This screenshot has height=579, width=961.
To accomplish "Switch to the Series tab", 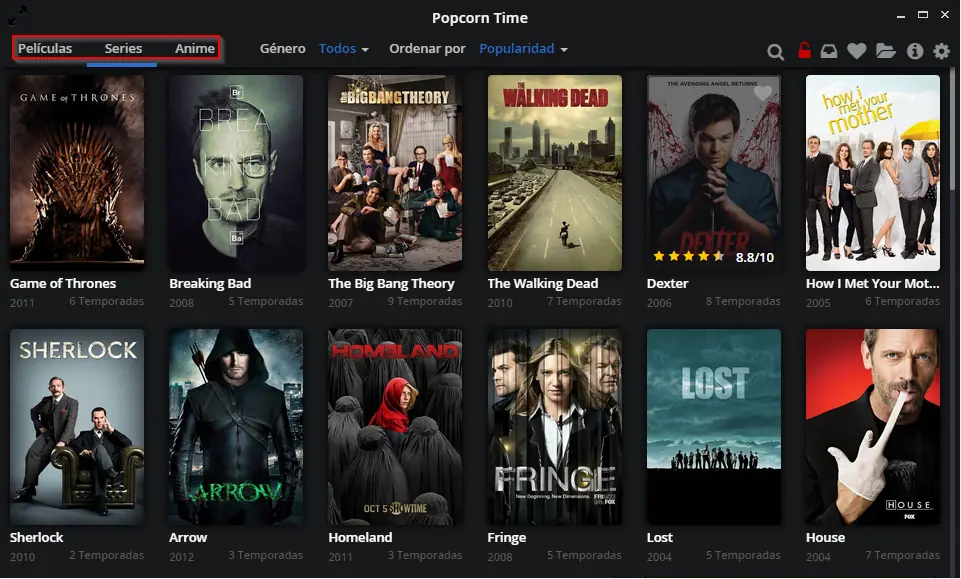I will pos(123,48).
